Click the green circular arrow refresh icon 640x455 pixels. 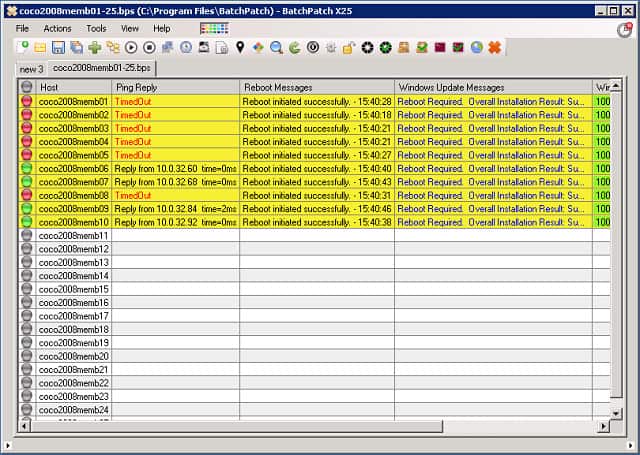pyautogui.click(x=294, y=48)
